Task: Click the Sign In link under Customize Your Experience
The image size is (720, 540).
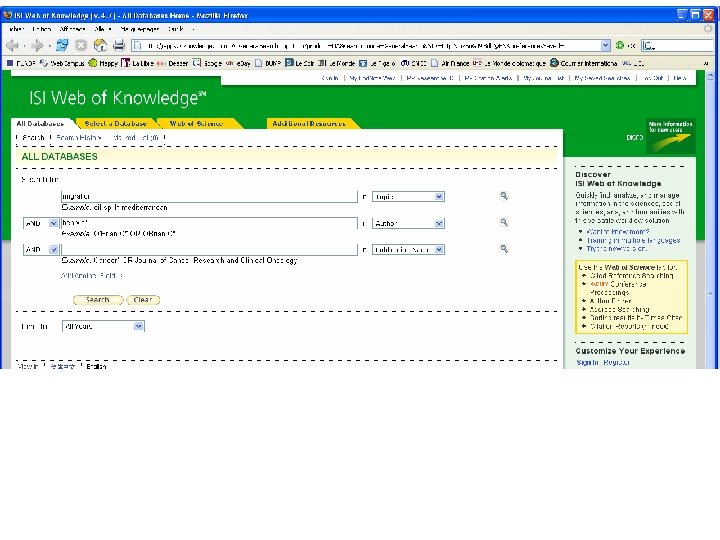Action: tap(587, 362)
